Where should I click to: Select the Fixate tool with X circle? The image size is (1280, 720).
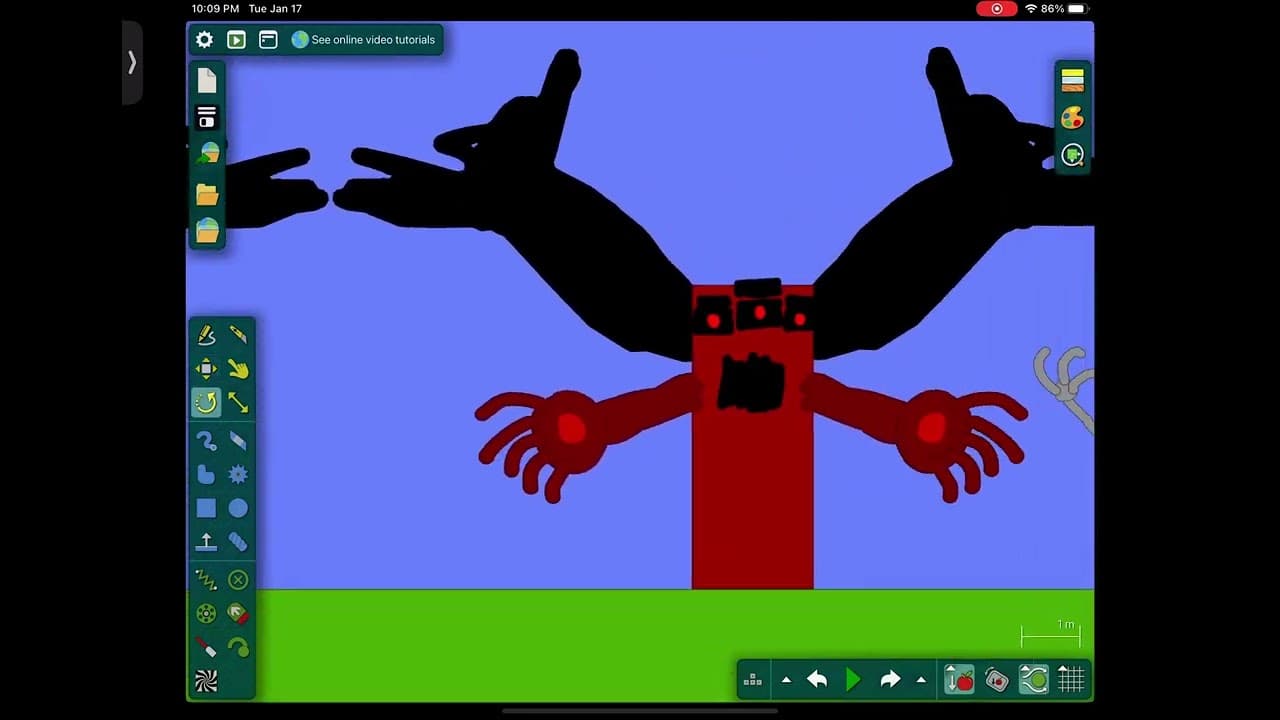(238, 579)
